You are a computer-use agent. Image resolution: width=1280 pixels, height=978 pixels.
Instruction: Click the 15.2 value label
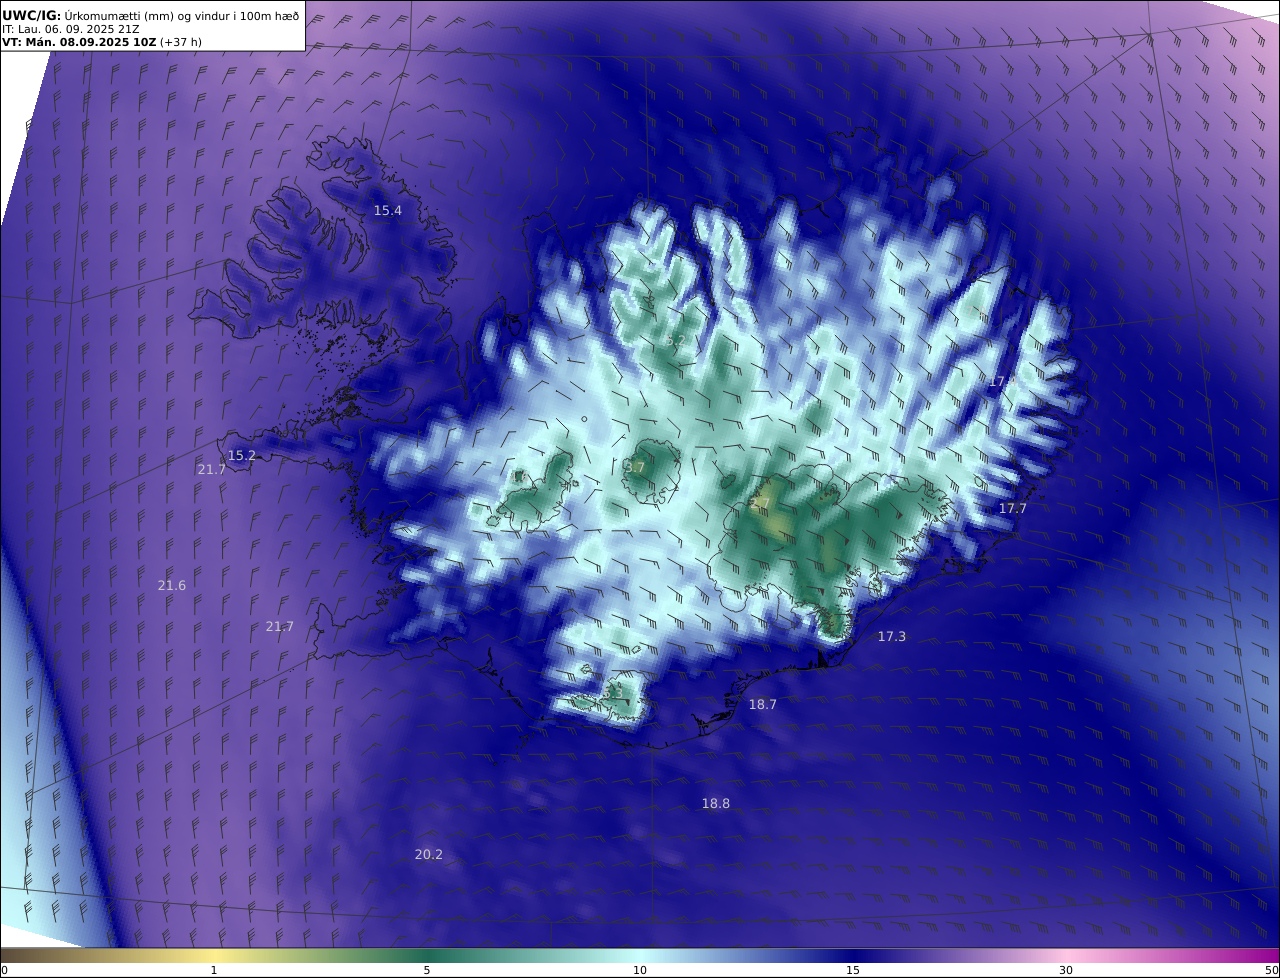[242, 456]
